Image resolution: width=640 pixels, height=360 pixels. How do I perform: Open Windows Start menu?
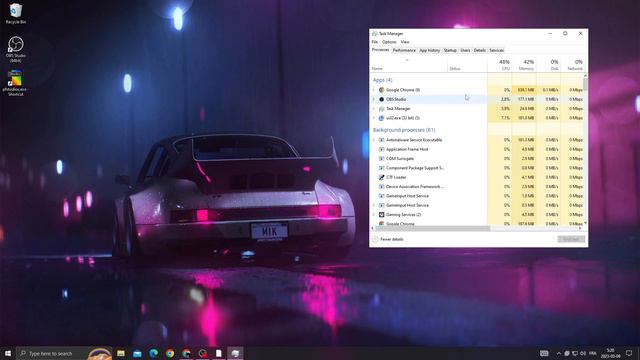pos(8,353)
